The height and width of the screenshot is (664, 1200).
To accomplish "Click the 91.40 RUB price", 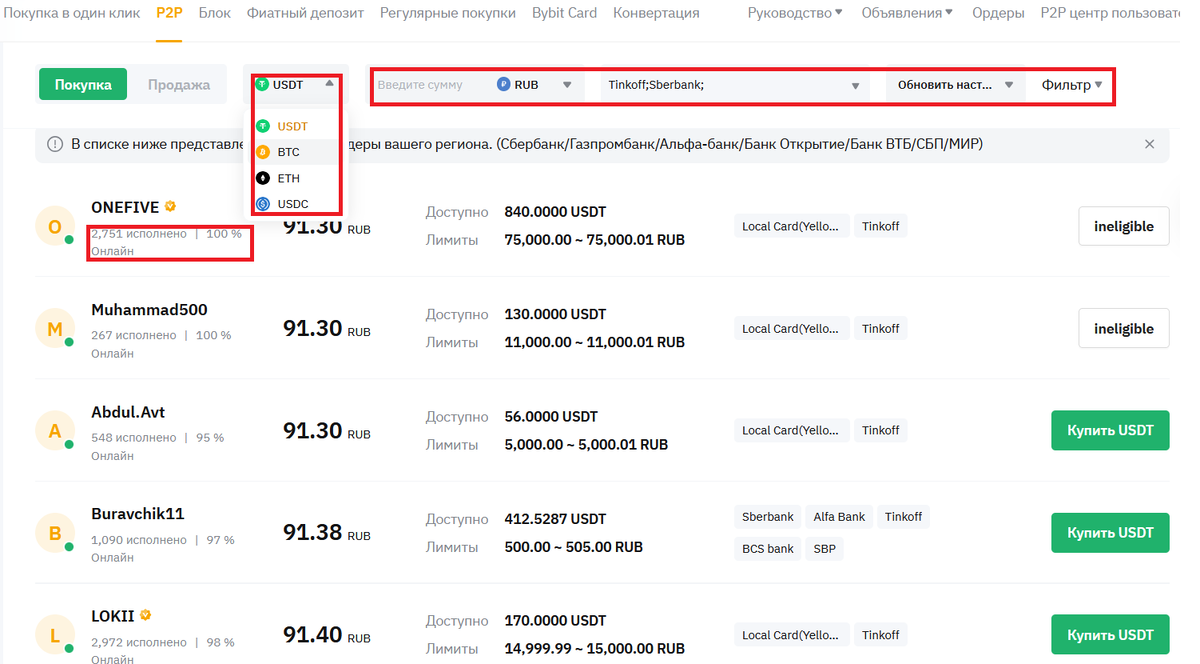I will 327,635.
